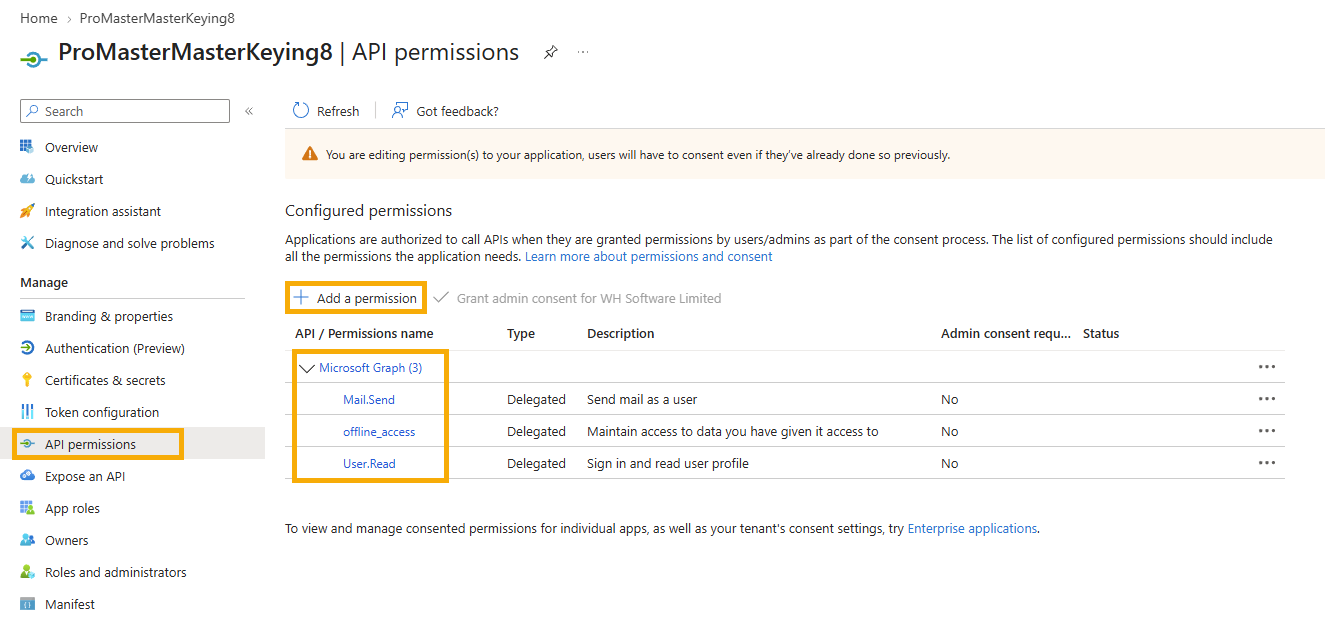Open Diagnose and solve problems
The image size is (1325, 629).
click(x=130, y=243)
